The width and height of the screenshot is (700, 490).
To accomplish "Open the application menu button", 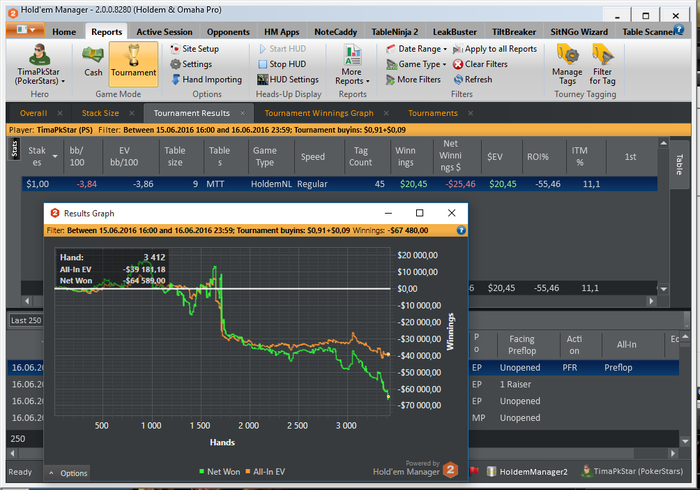I will [x=25, y=30].
